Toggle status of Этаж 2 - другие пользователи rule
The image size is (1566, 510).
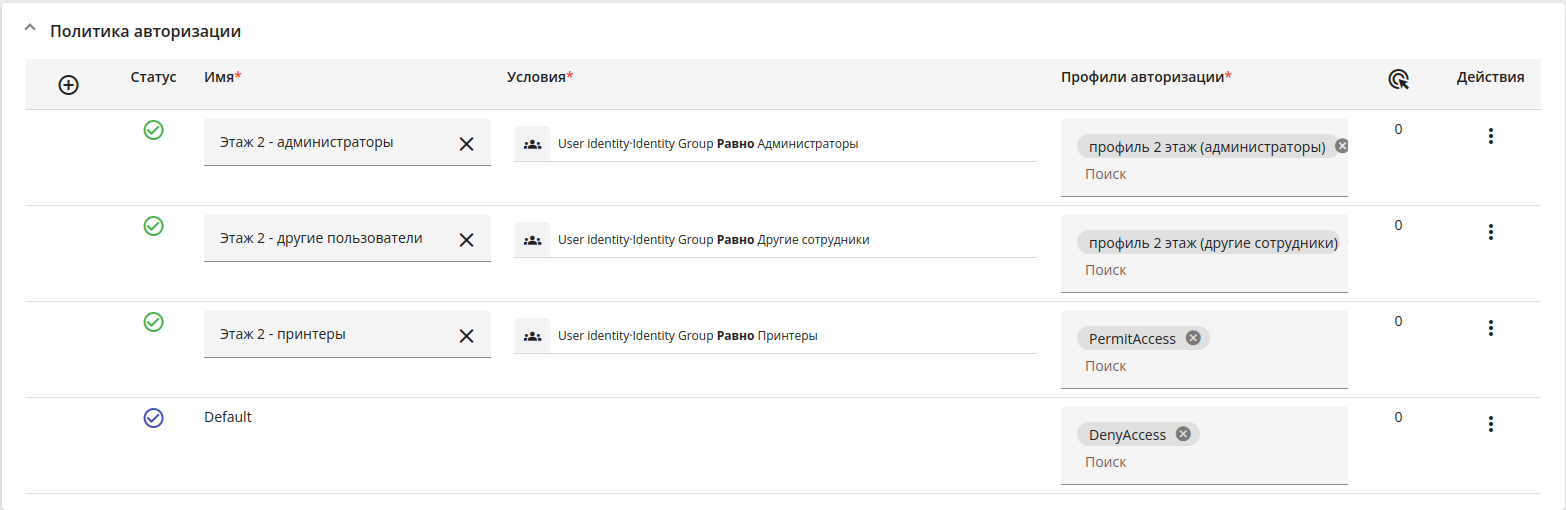[x=153, y=226]
